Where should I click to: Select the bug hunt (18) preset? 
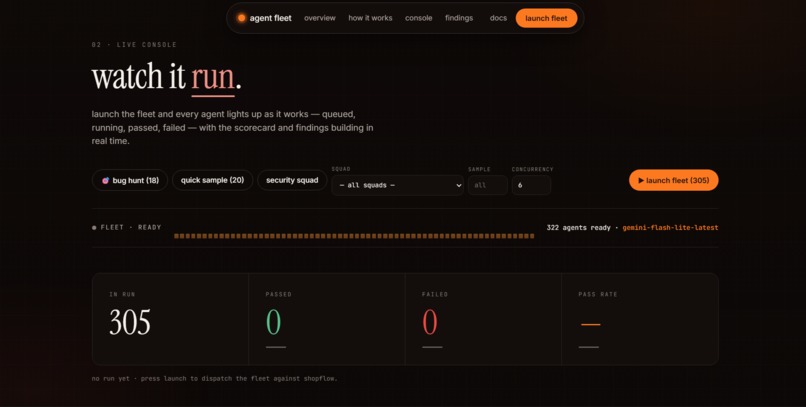pyautogui.click(x=130, y=180)
